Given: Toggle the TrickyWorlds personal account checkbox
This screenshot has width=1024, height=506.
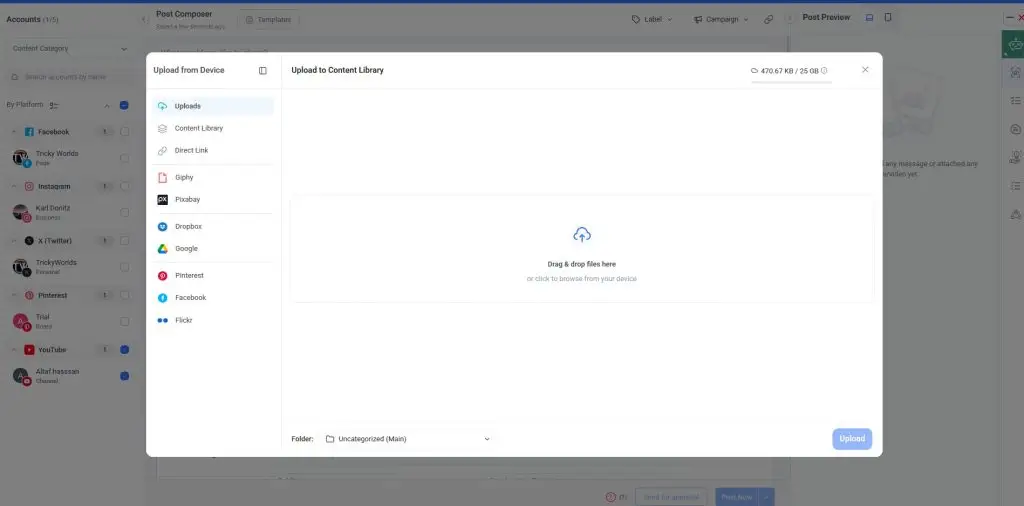Looking at the screenshot, I should pos(124,267).
